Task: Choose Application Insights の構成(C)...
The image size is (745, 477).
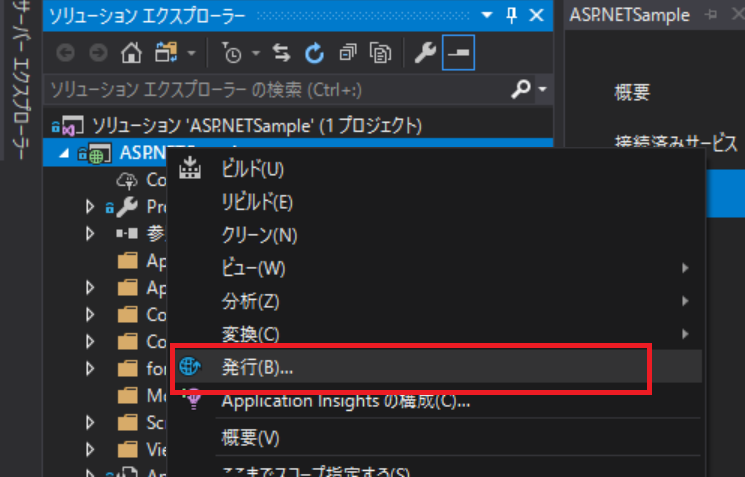Action: pyautogui.click(x=436, y=401)
